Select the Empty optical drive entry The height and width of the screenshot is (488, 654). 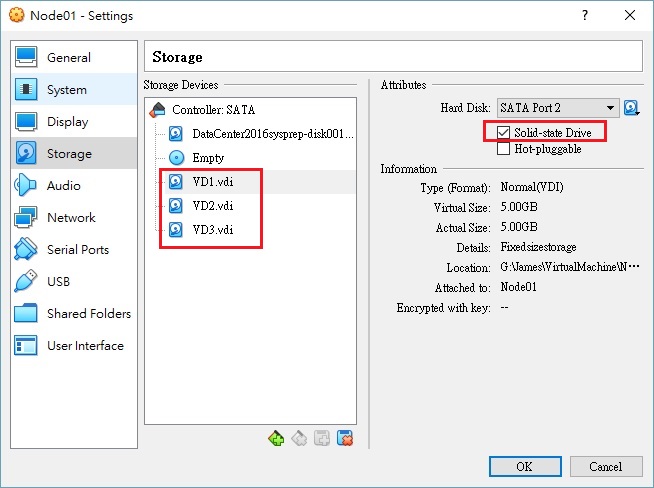click(x=207, y=158)
